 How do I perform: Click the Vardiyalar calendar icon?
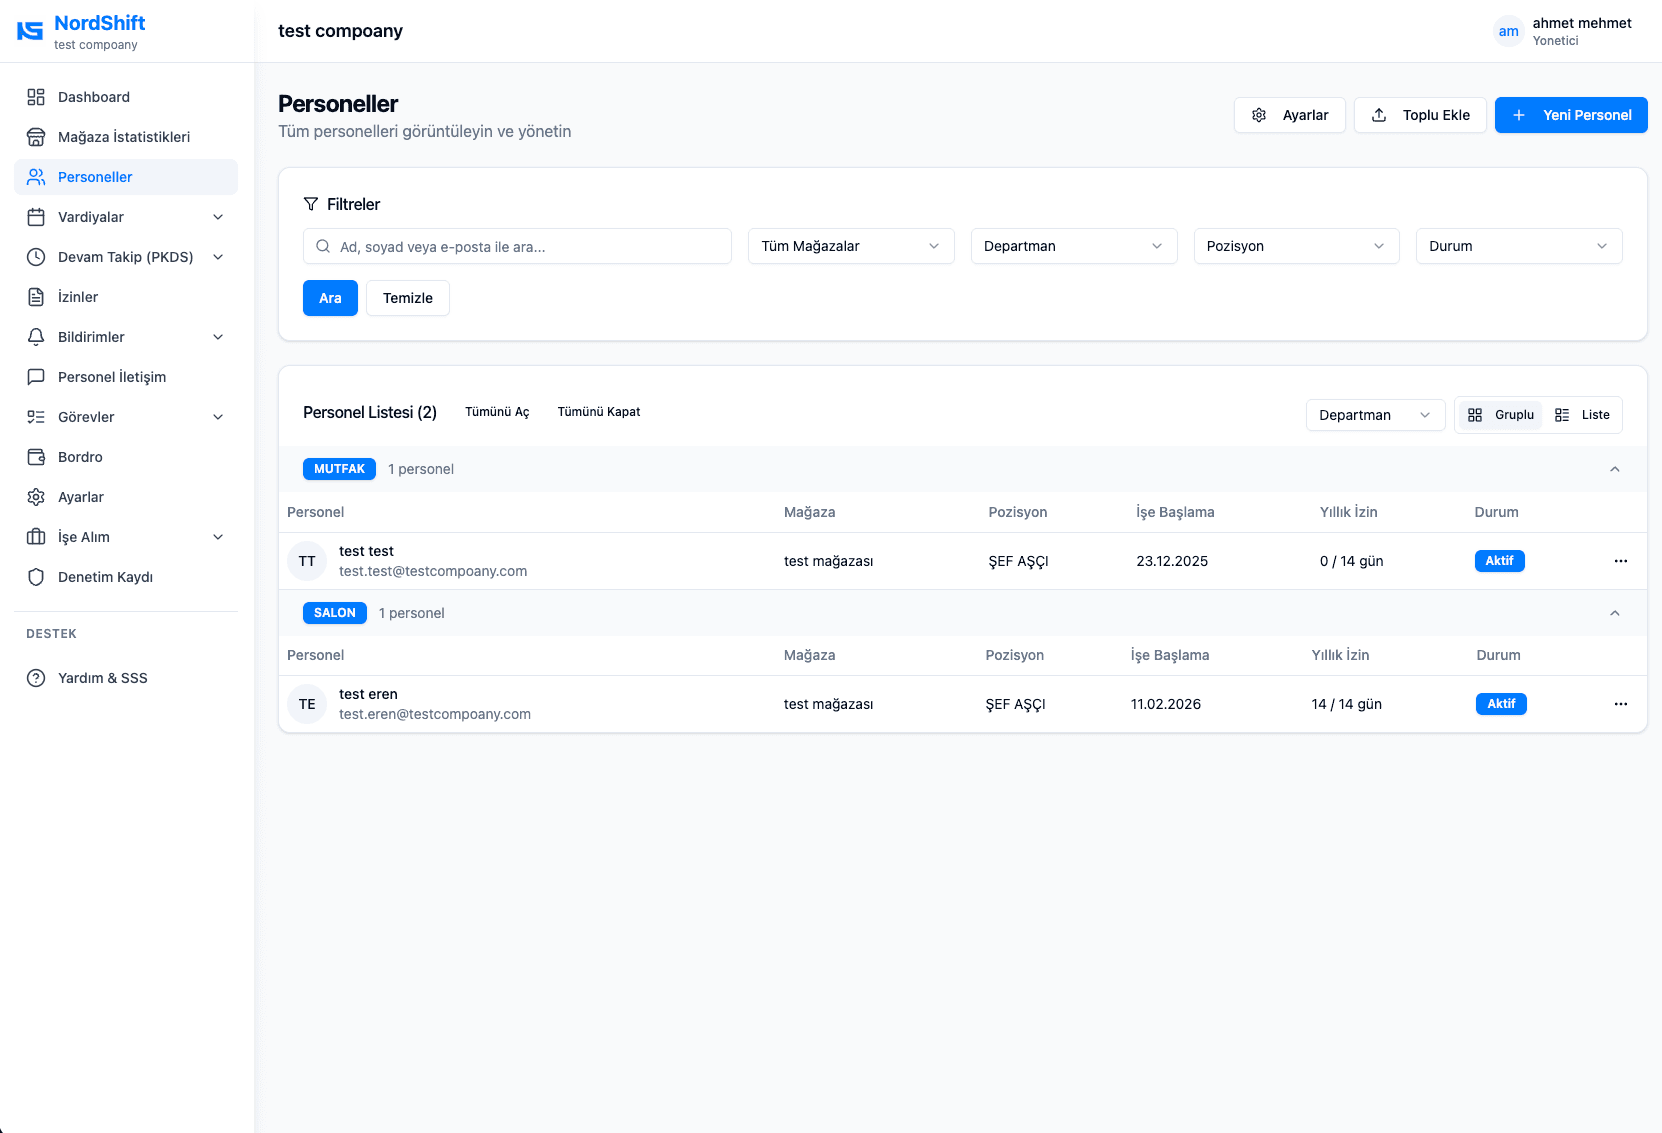(36, 217)
